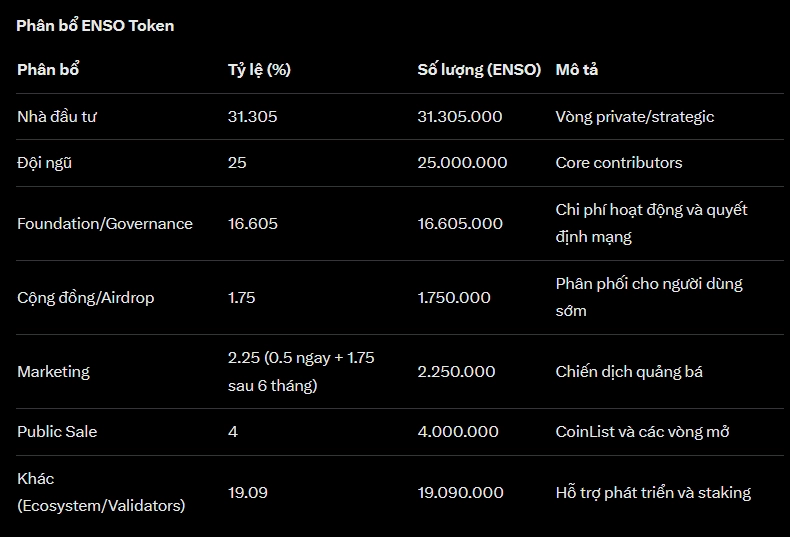Click the 'Mô tả' column header
This screenshot has width=790, height=537.
tap(577, 70)
